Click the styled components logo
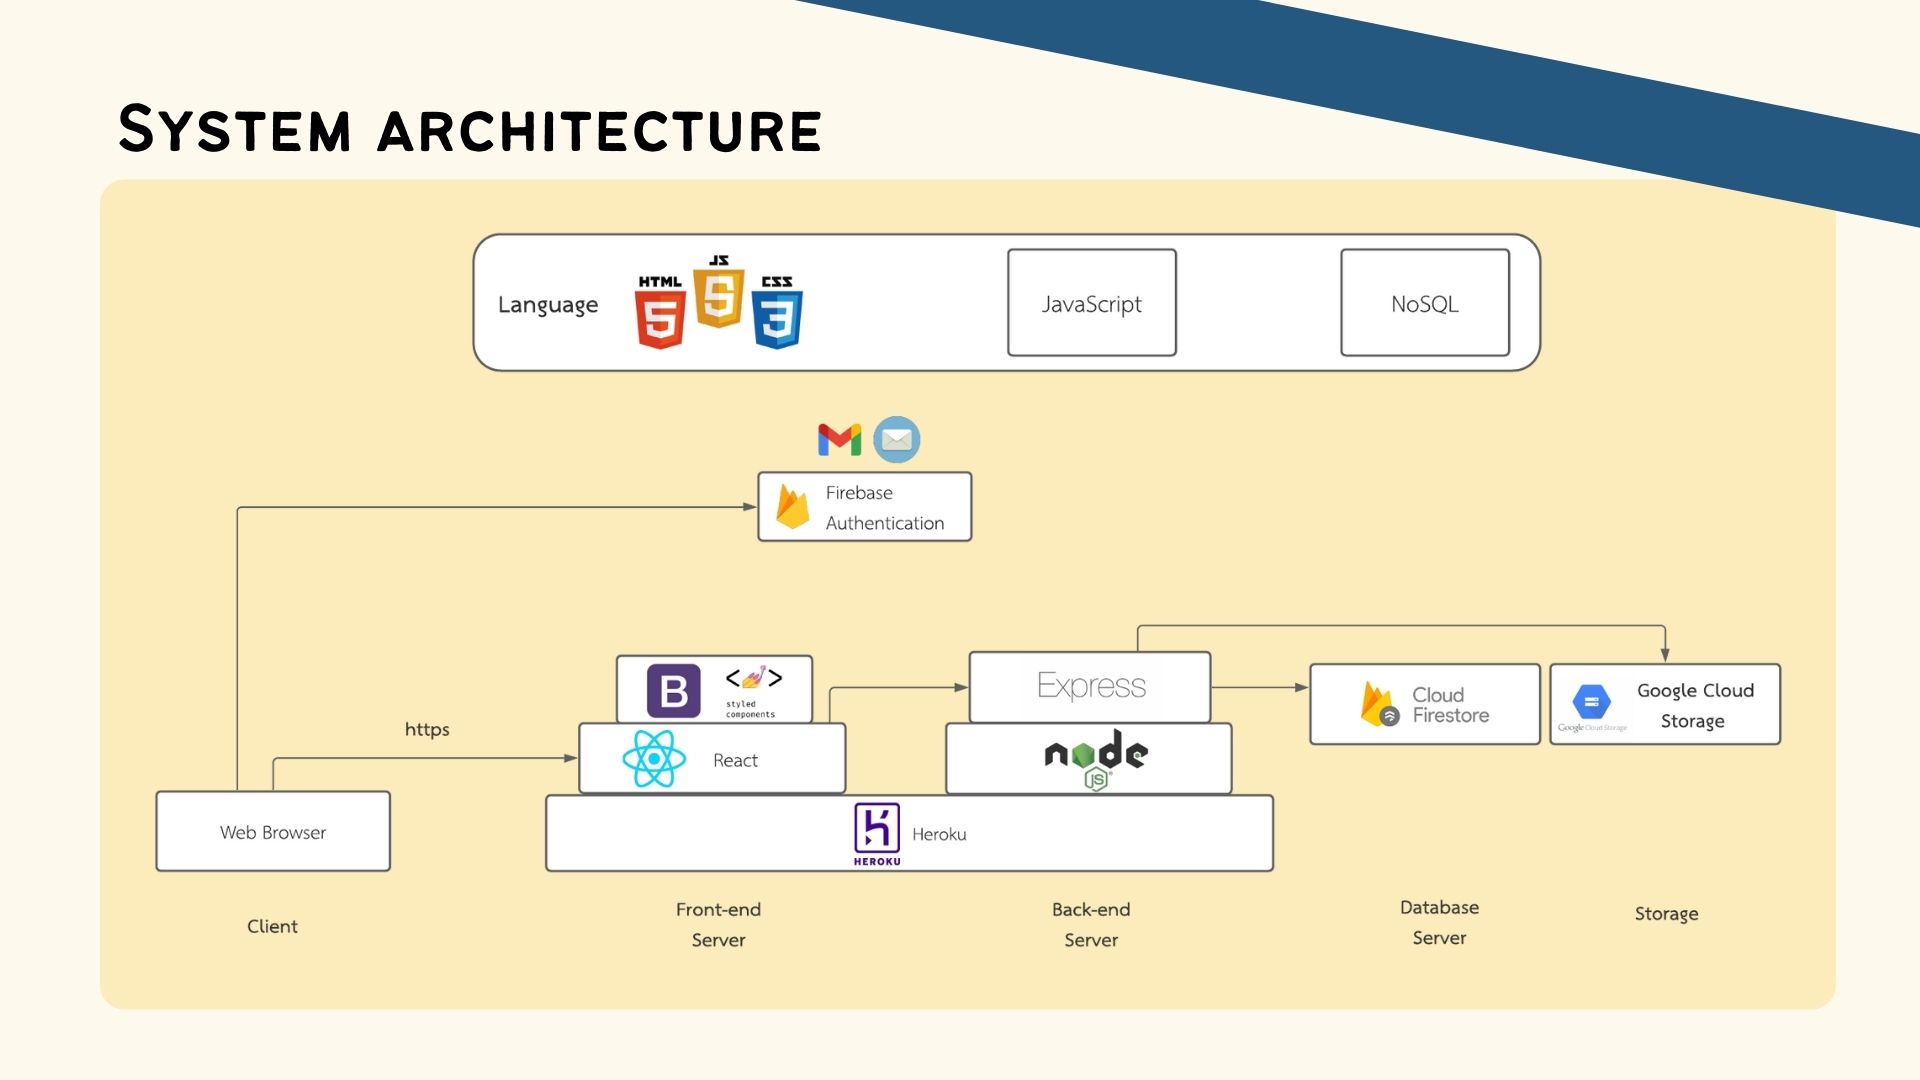 (x=754, y=690)
